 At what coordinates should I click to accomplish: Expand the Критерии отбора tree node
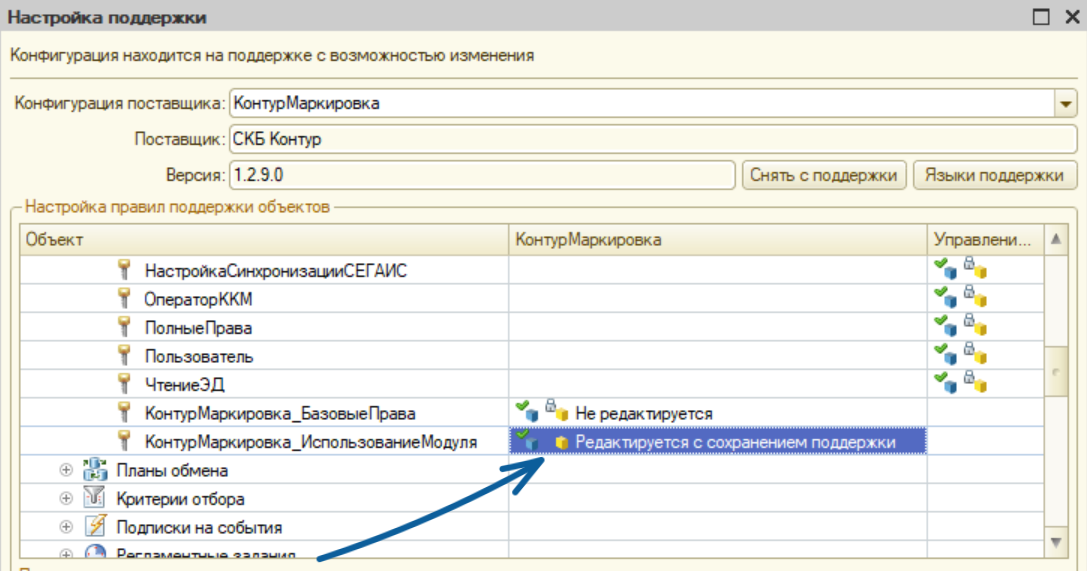66,499
